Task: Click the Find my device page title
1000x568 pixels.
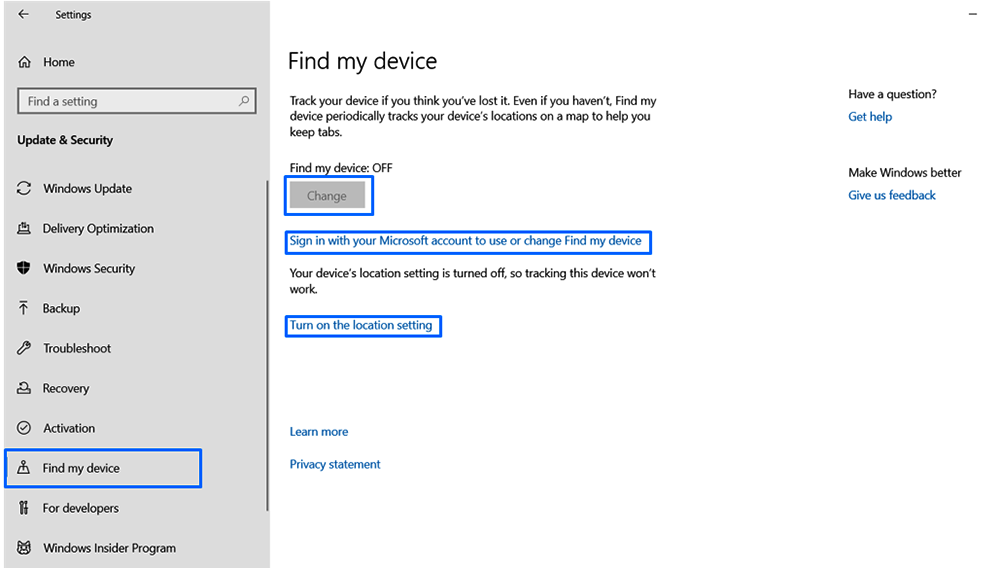Action: click(362, 61)
